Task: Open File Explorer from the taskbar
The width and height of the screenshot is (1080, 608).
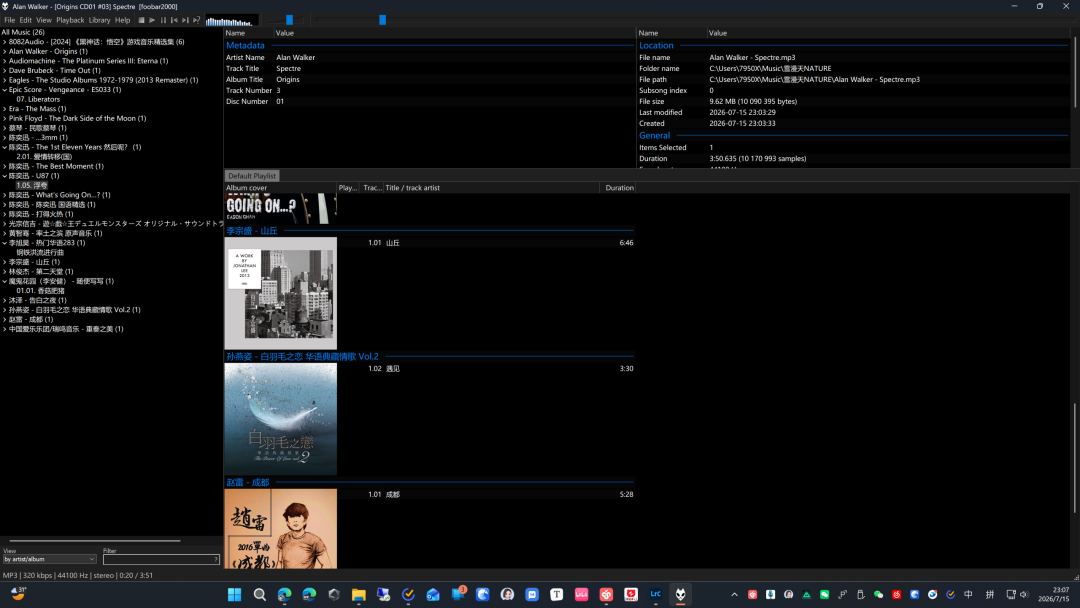Action: pos(359,594)
